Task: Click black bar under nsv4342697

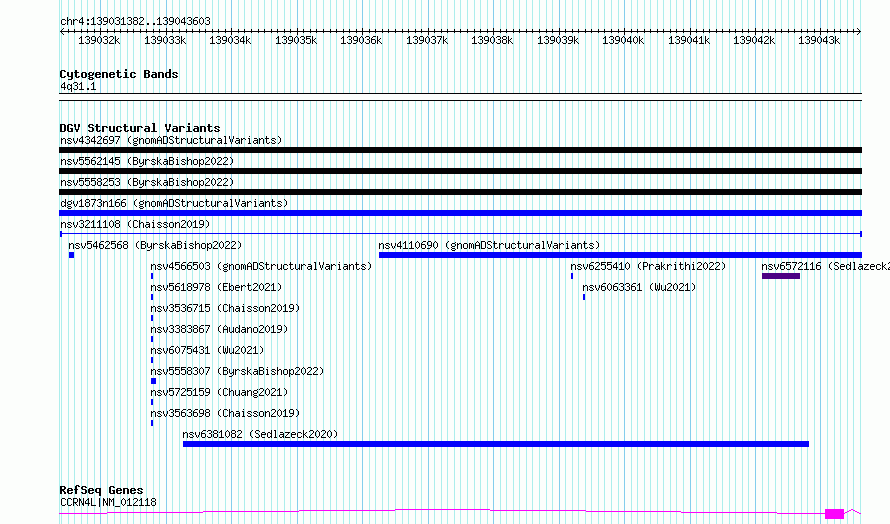Action: [460, 150]
